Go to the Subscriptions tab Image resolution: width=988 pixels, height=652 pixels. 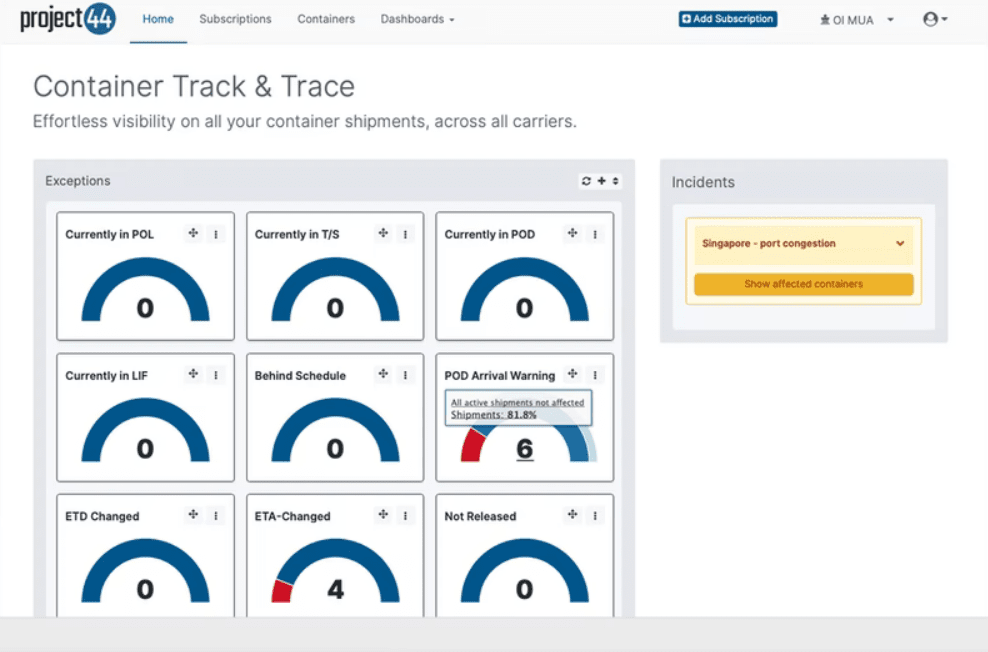coord(235,19)
